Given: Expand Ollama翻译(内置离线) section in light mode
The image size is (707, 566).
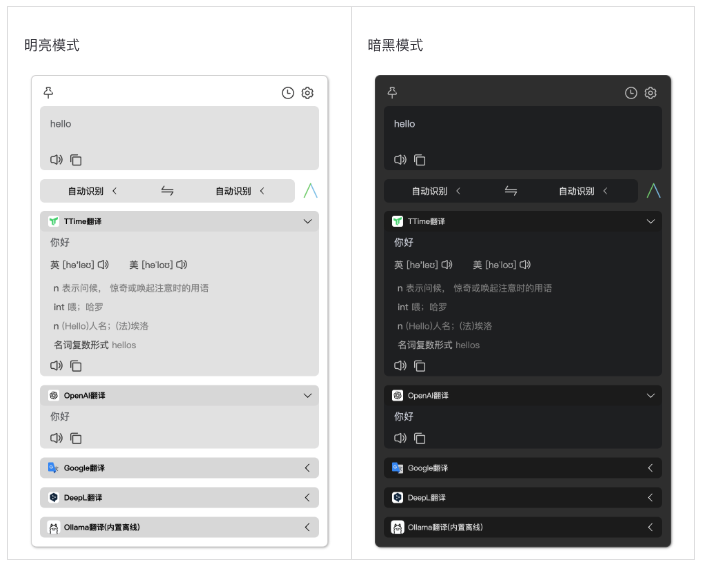Looking at the screenshot, I should [x=308, y=527].
